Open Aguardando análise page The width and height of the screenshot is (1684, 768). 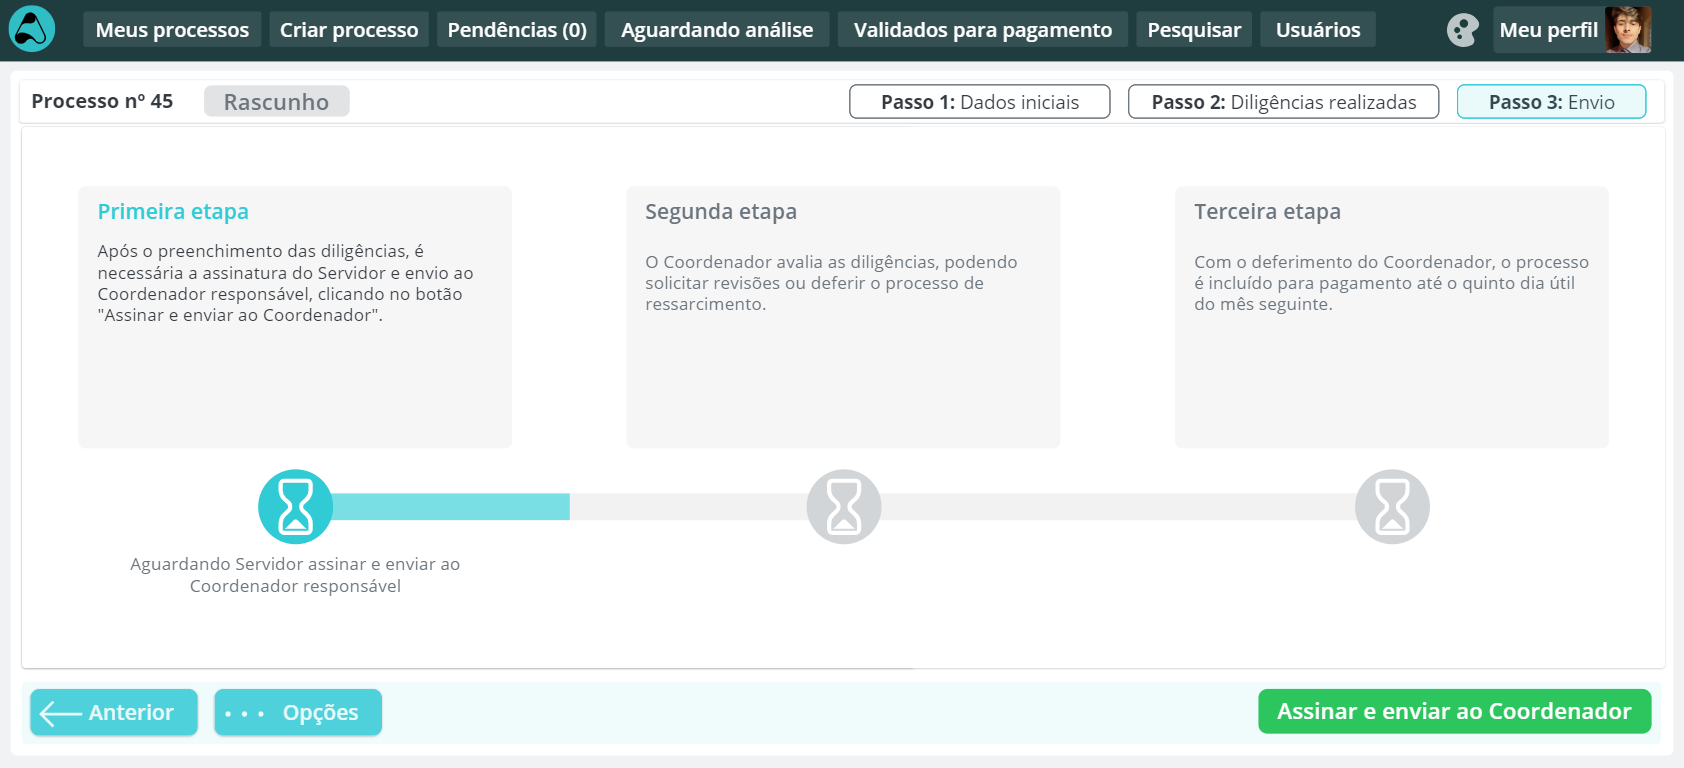(717, 30)
